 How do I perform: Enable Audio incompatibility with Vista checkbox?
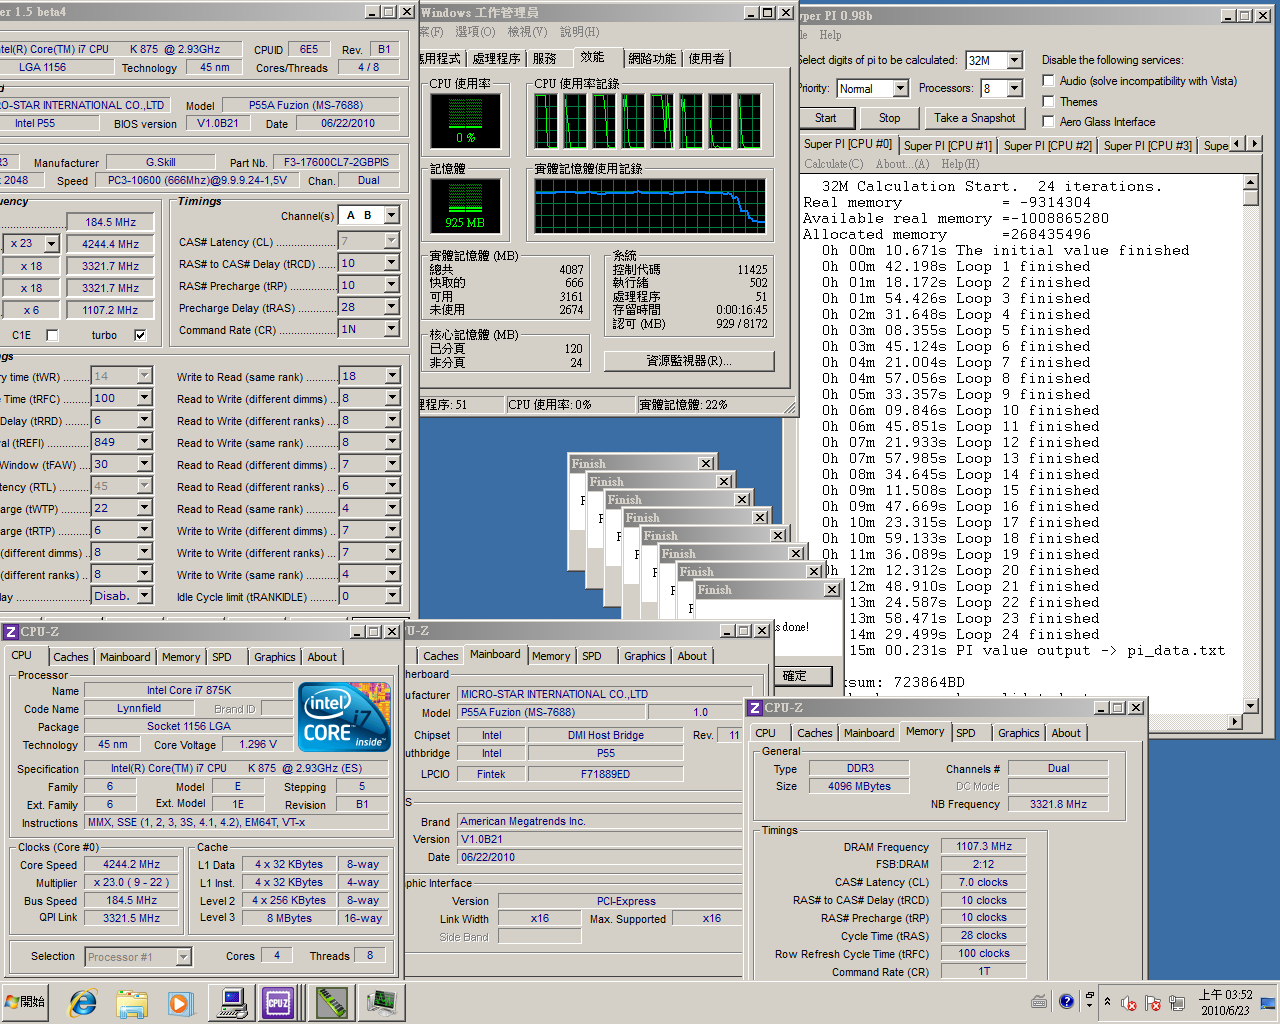point(1048,81)
